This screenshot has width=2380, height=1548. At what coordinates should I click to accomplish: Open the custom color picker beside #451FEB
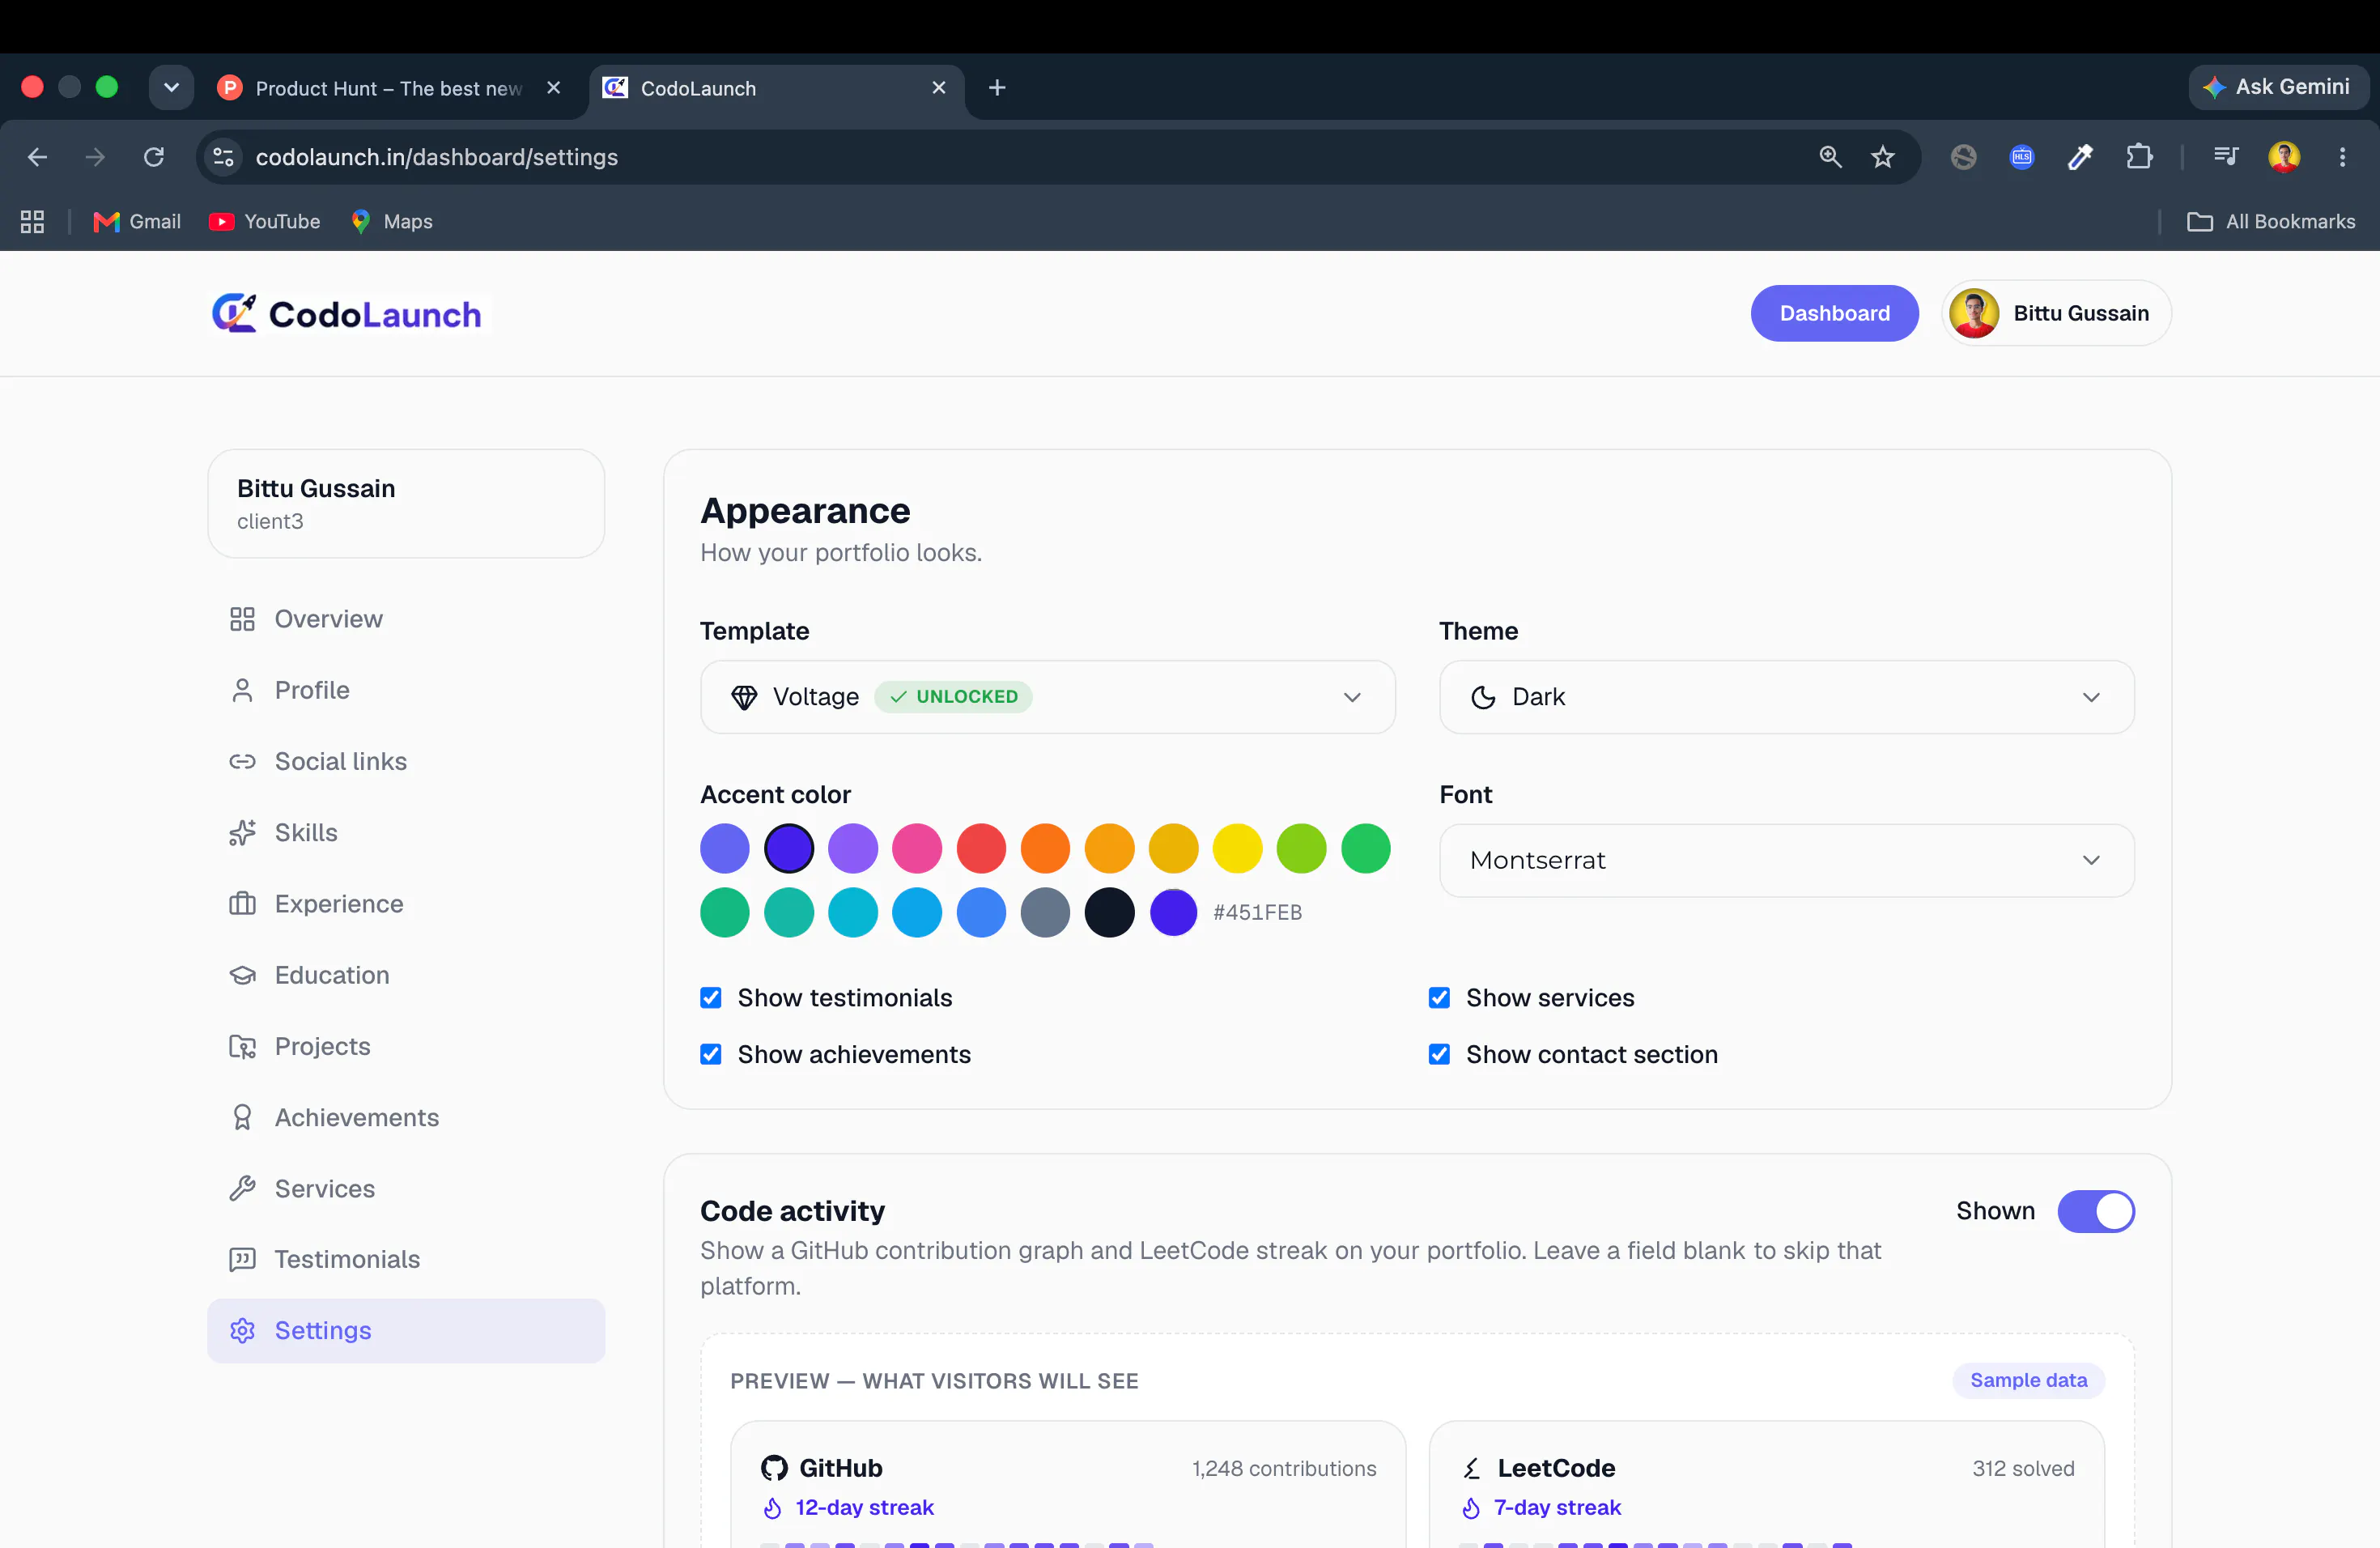click(1173, 913)
